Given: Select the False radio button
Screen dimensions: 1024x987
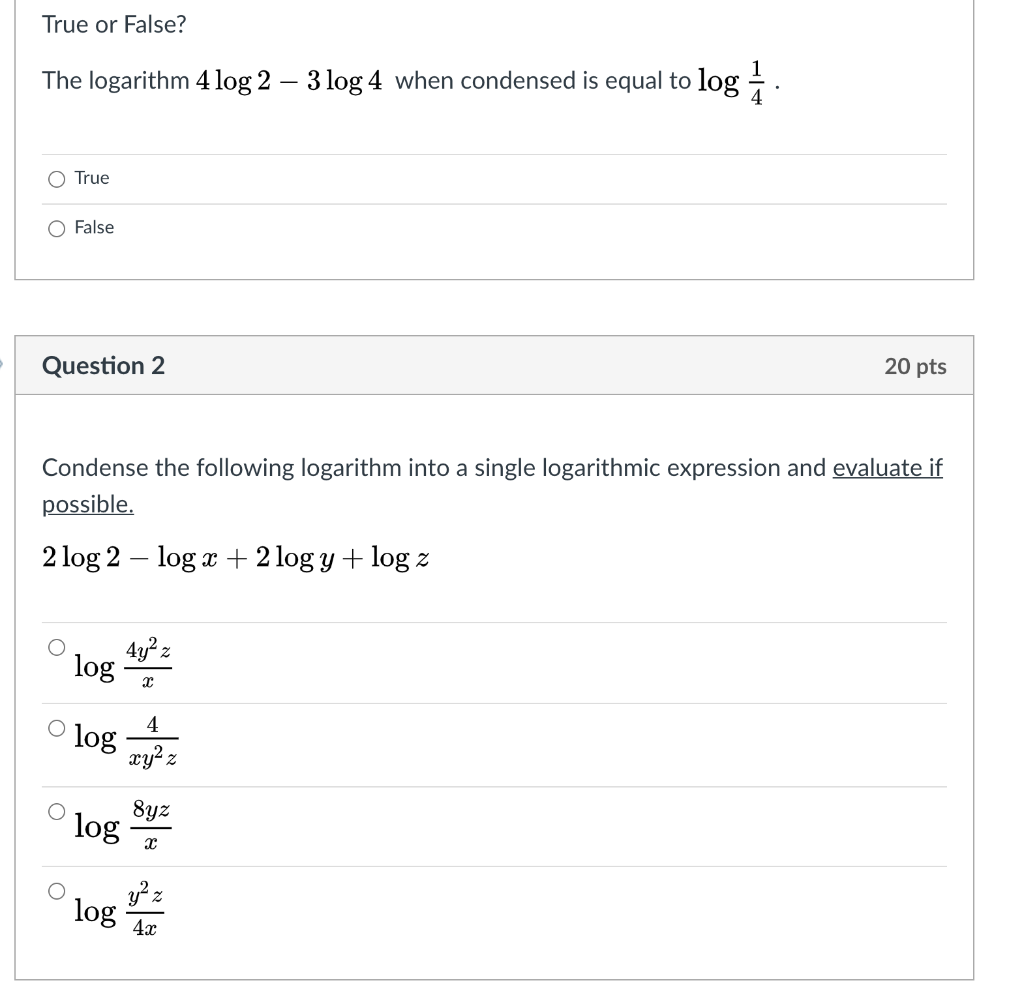Looking at the screenshot, I should click(x=55, y=228).
